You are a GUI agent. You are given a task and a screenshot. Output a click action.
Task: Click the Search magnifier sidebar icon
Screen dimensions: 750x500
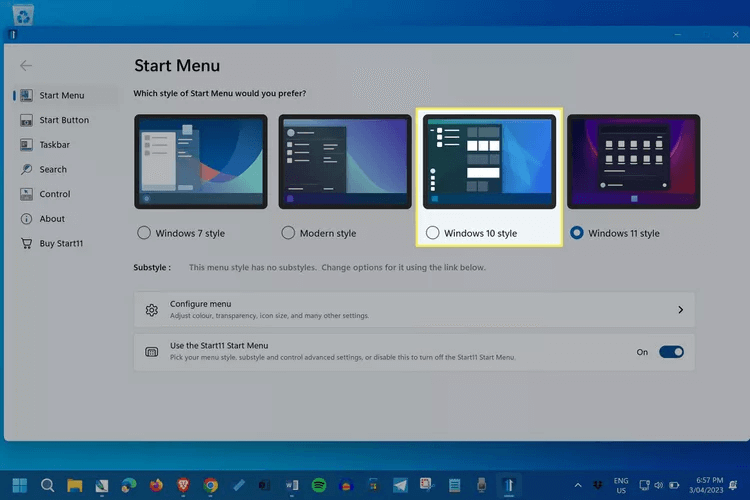(26, 169)
